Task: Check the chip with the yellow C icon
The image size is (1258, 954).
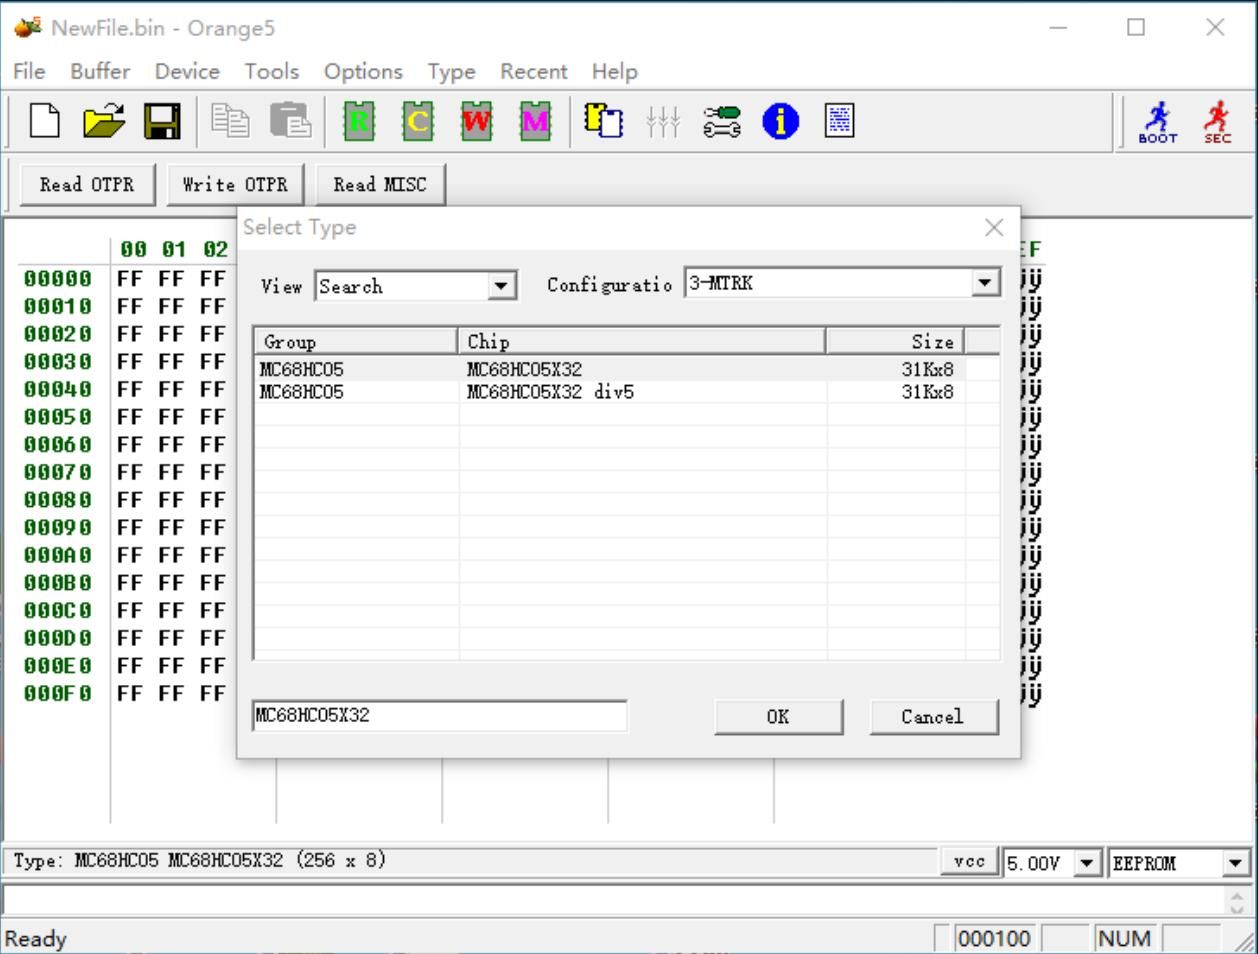Action: (418, 122)
